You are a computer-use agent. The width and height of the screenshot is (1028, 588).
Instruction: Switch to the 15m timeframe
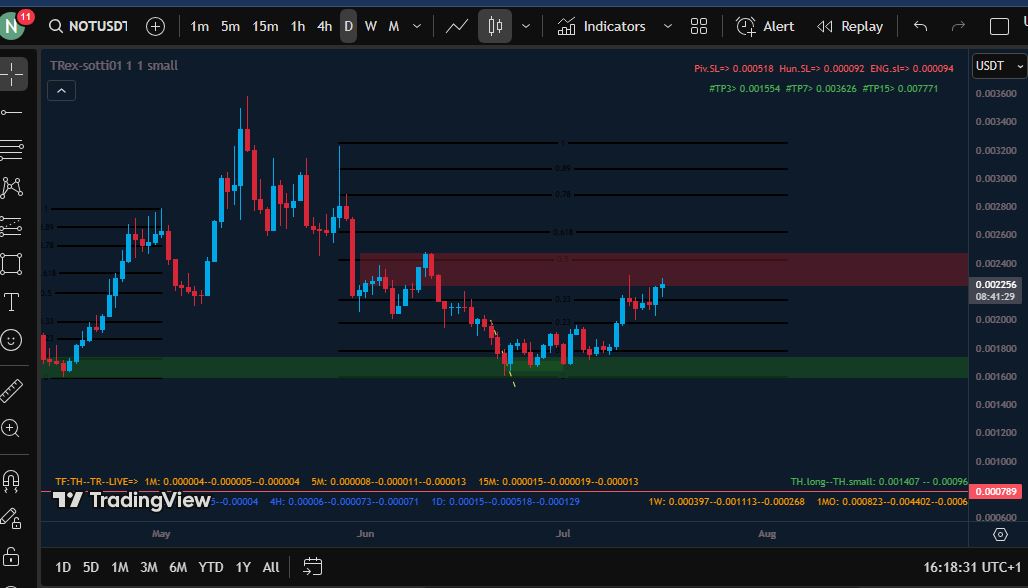point(265,26)
